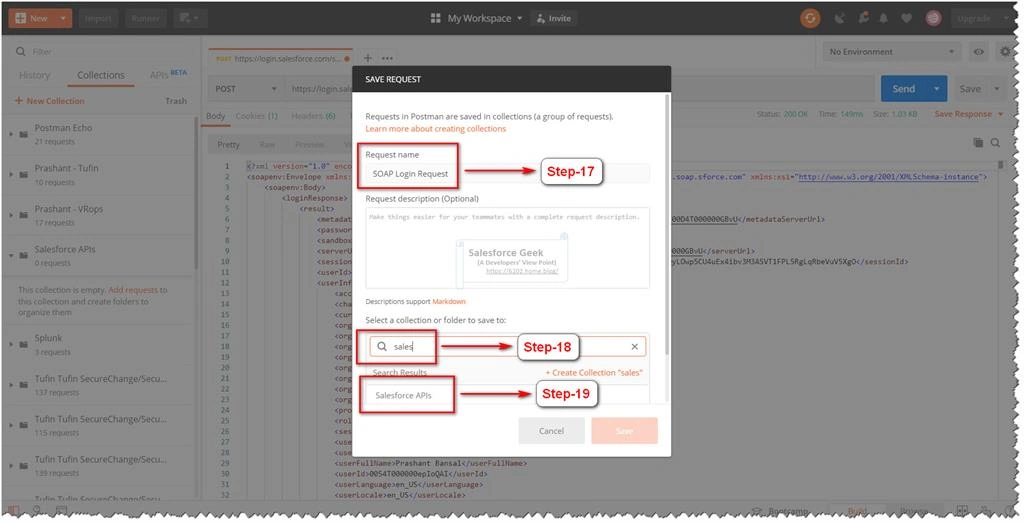Click the Upgrade button
Screen dimensions: 1024x523
pyautogui.click(x=974, y=18)
